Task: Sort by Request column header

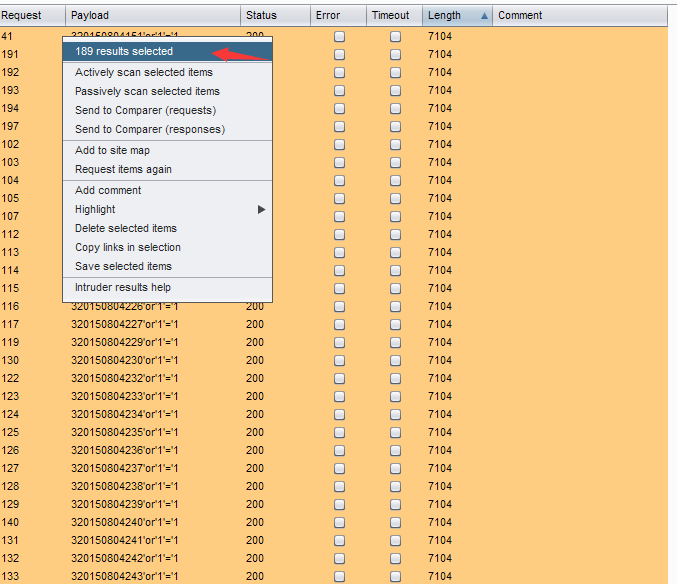Action: [x=32, y=16]
